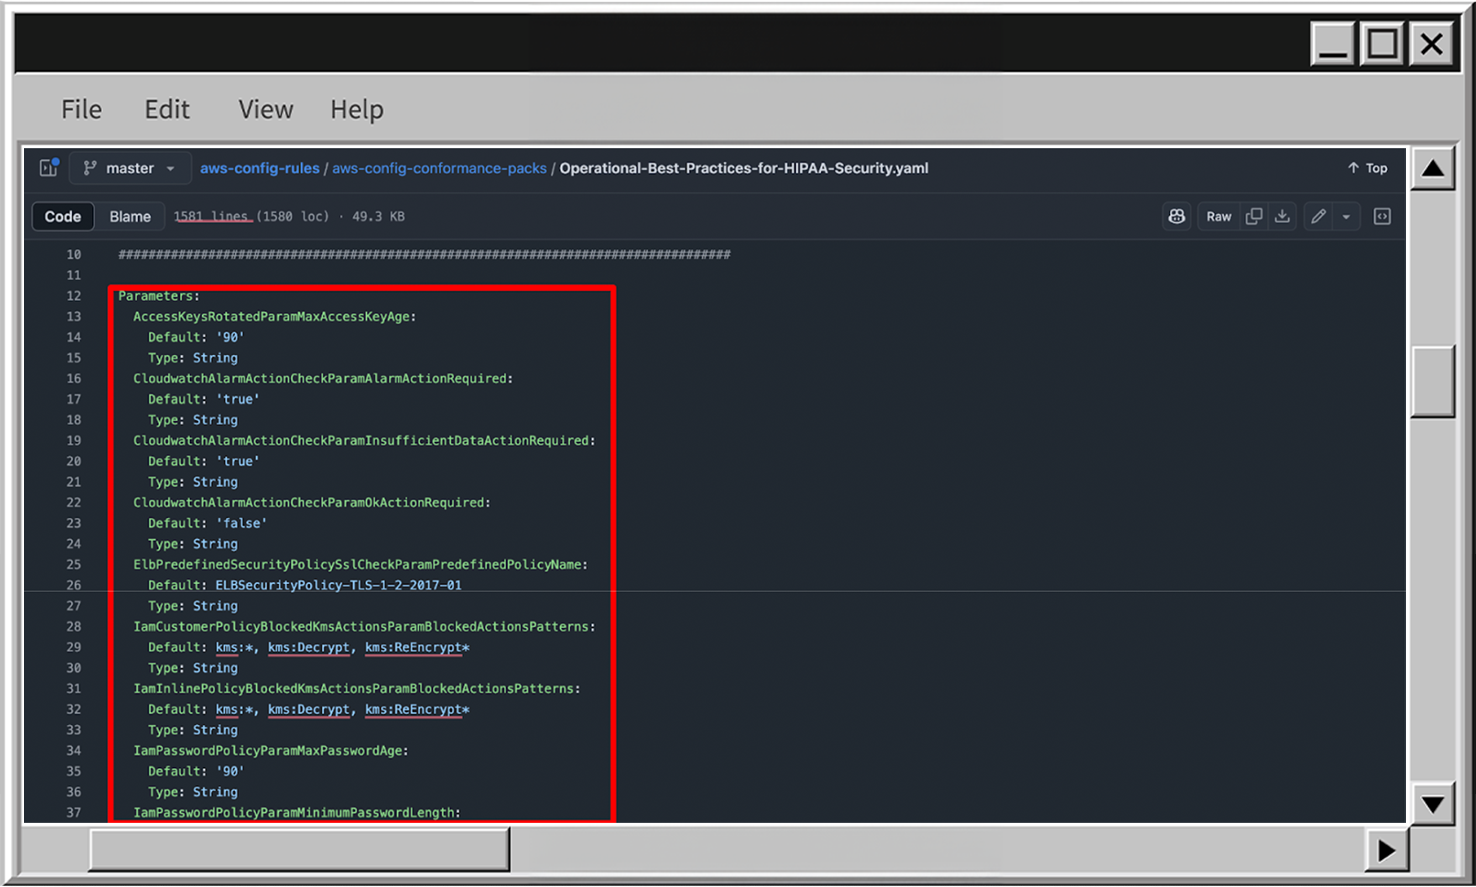
Task: Maximize the application window
Action: [x=1383, y=44]
